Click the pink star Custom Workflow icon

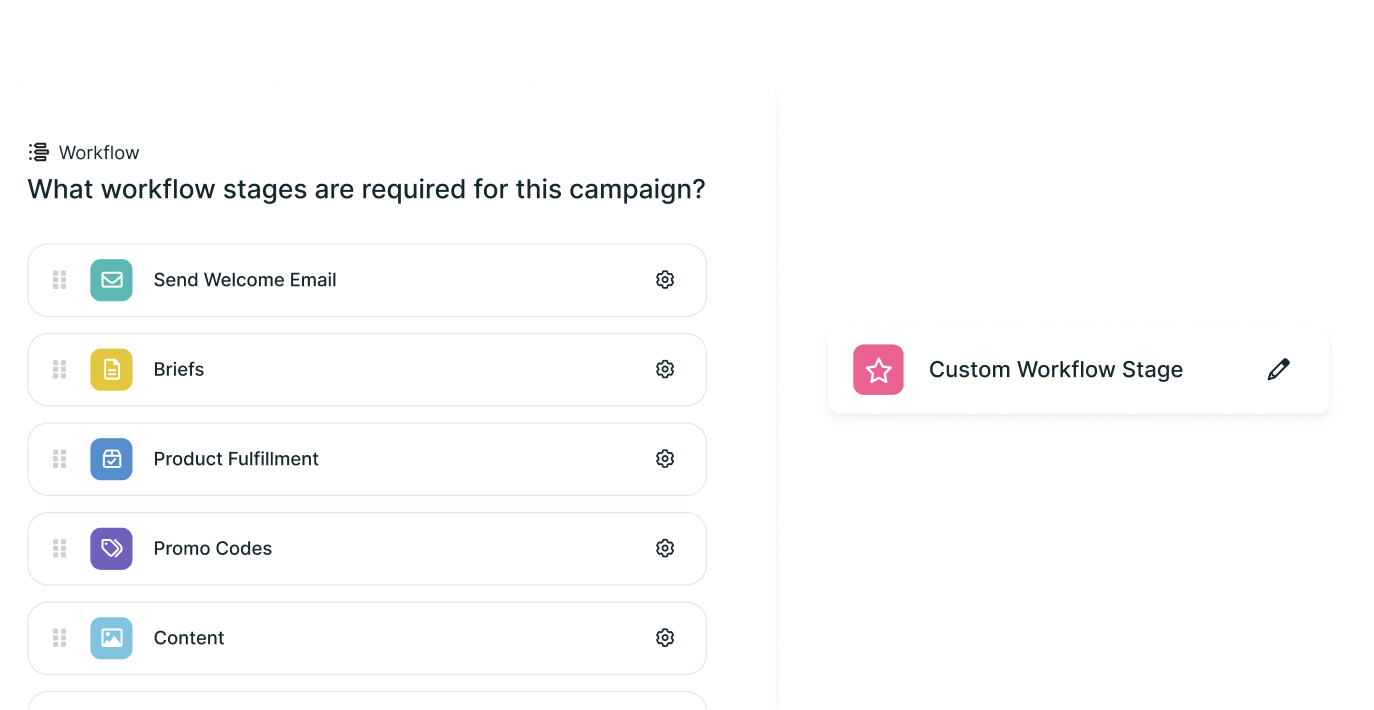[x=878, y=370]
